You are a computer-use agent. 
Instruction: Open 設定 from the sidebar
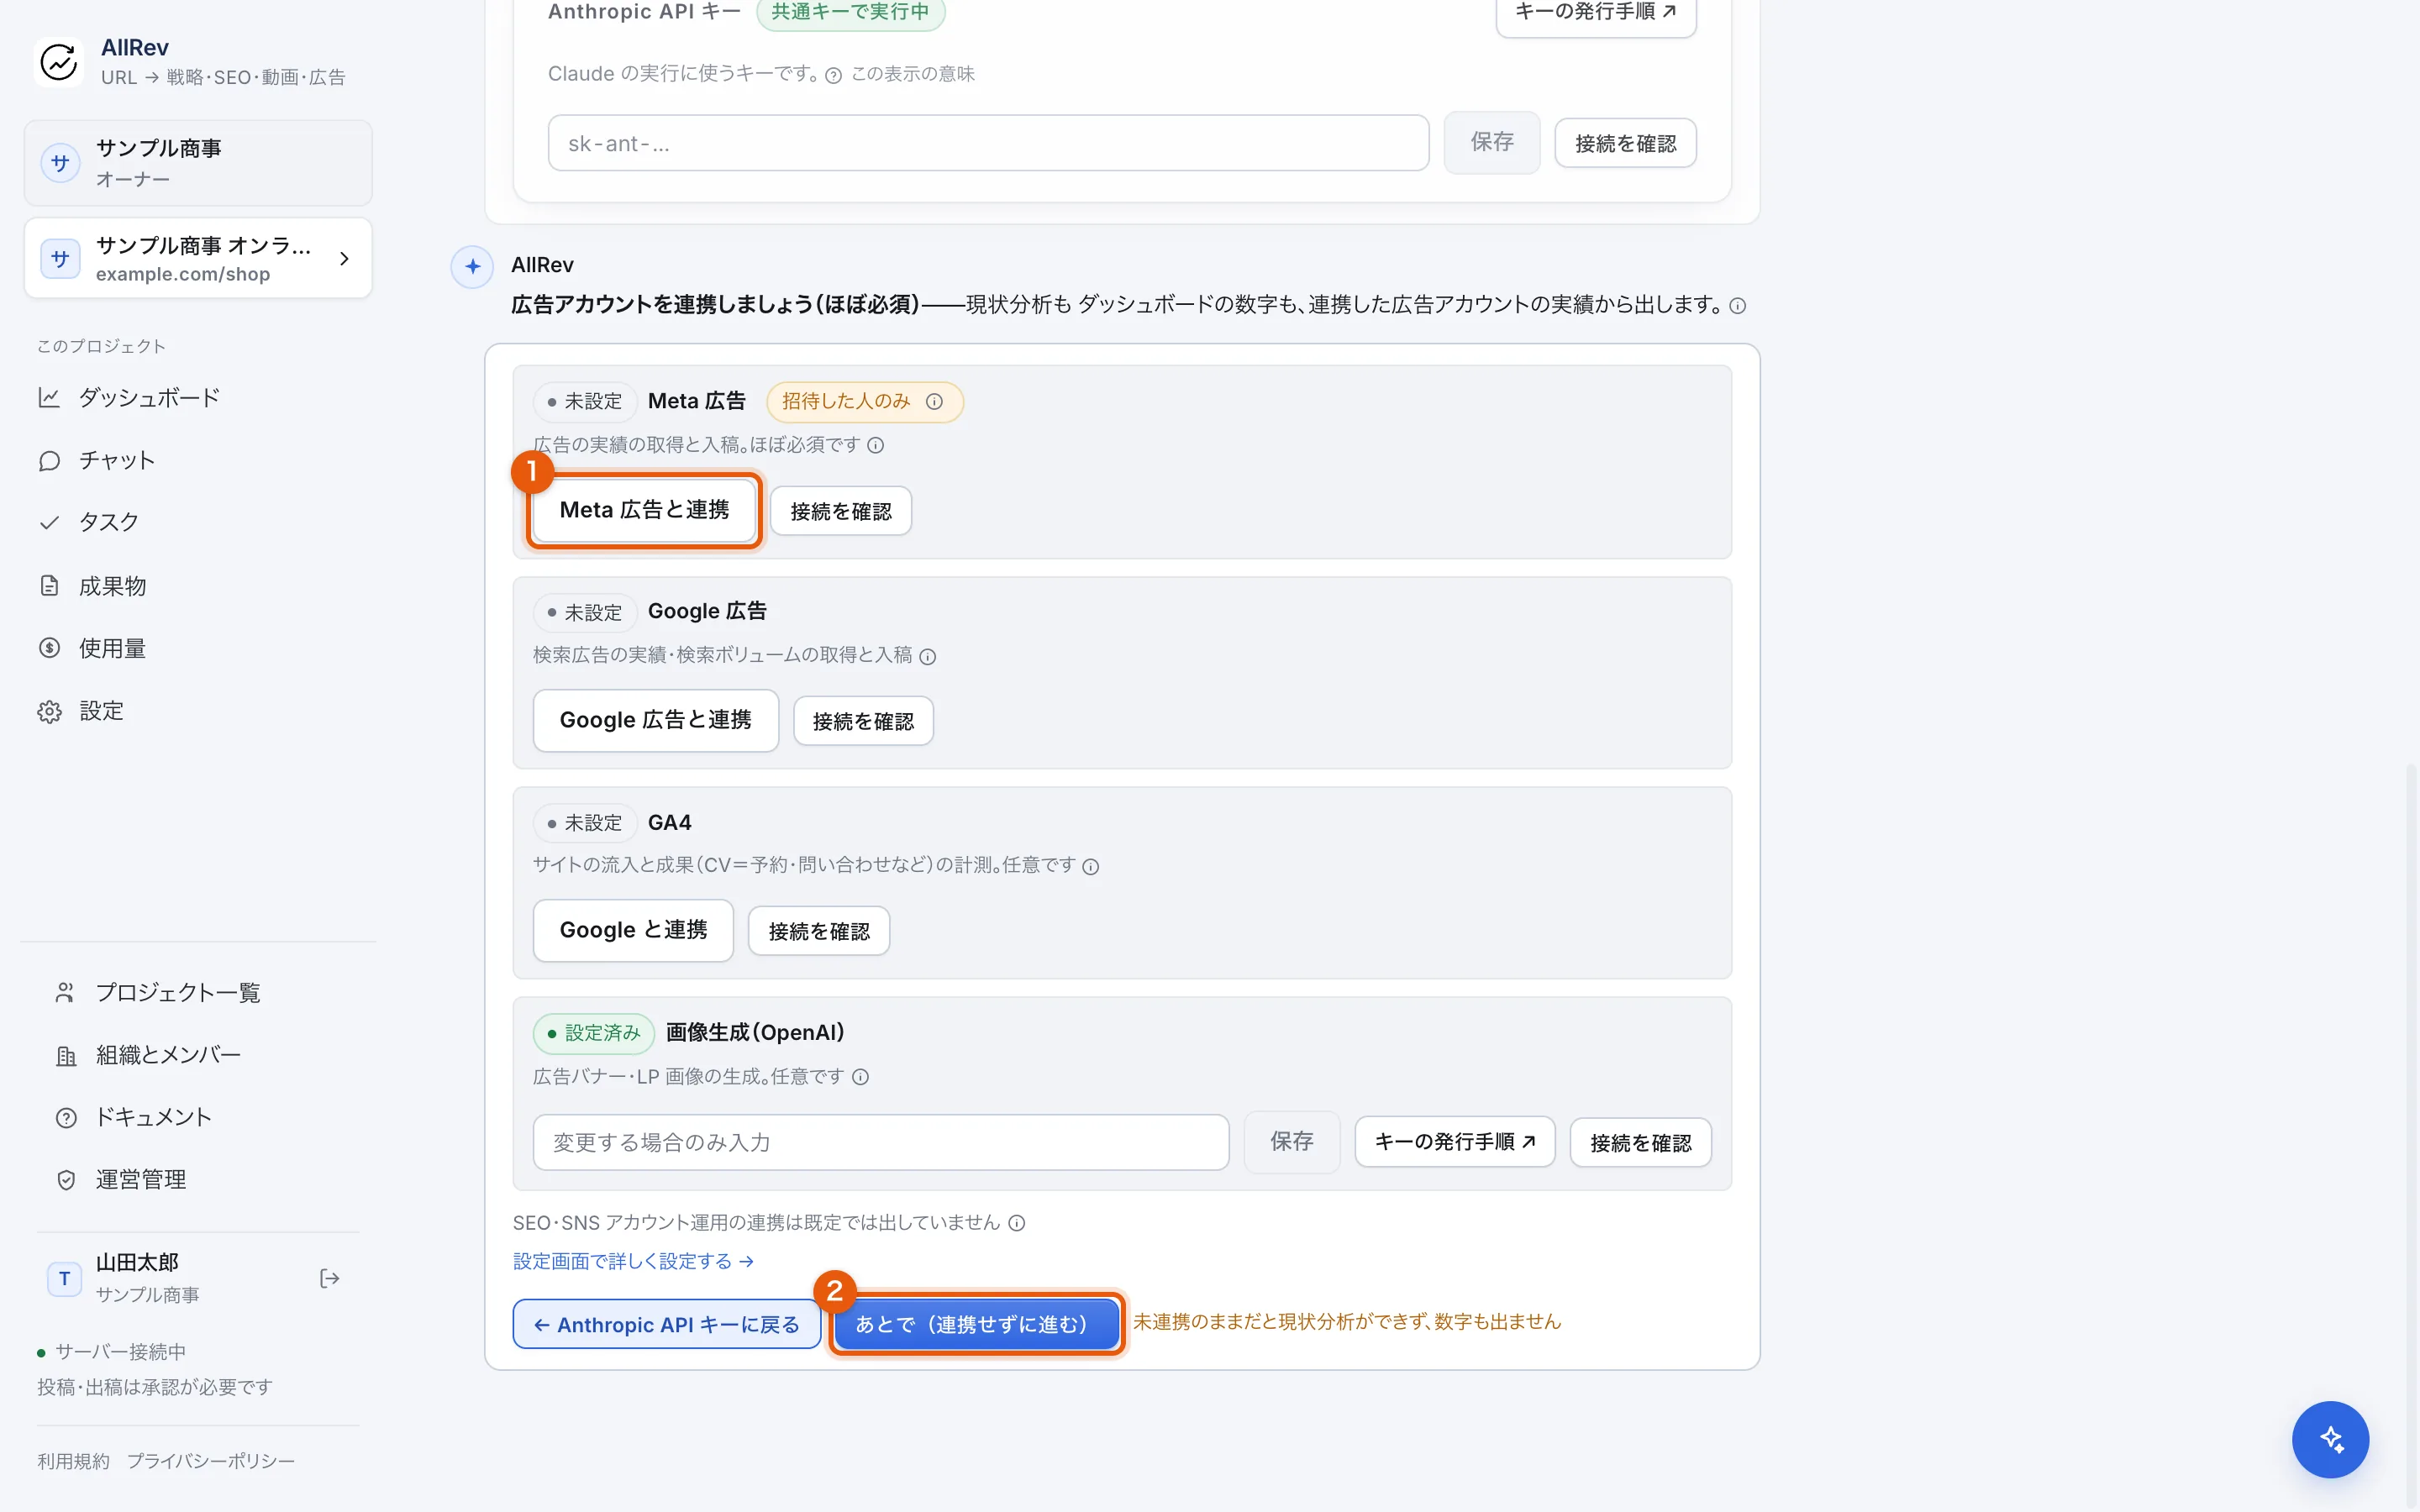click(198, 711)
